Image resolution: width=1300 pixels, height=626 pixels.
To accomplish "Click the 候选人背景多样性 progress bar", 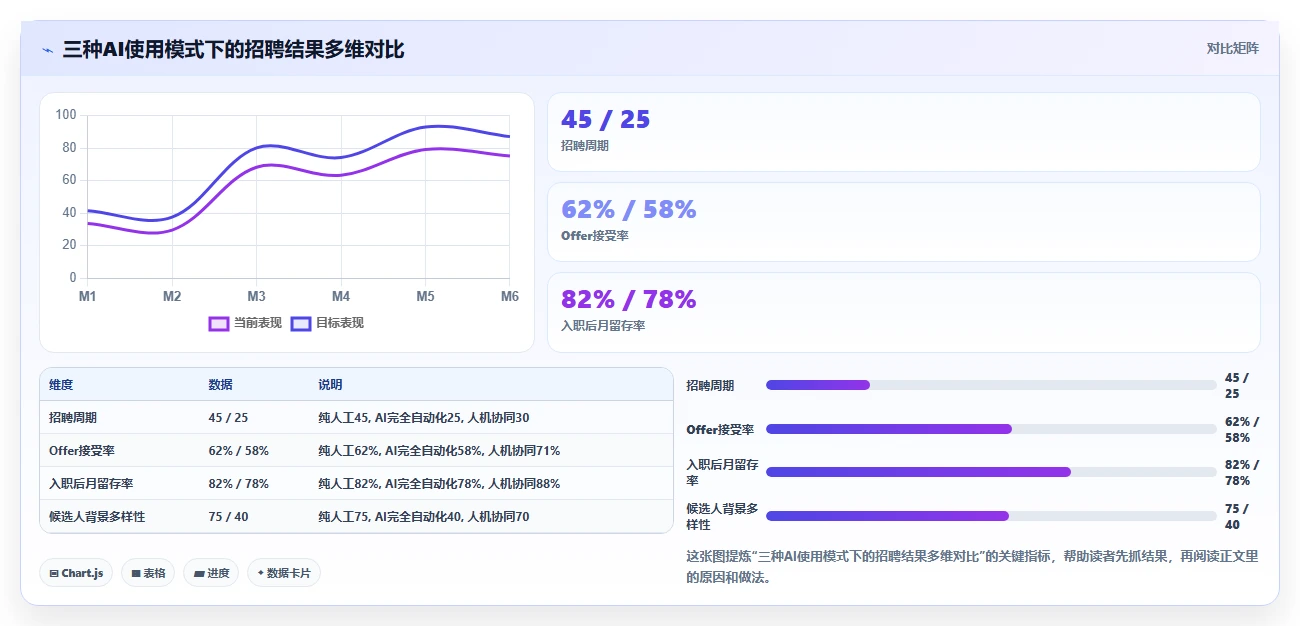I will pyautogui.click(x=991, y=516).
